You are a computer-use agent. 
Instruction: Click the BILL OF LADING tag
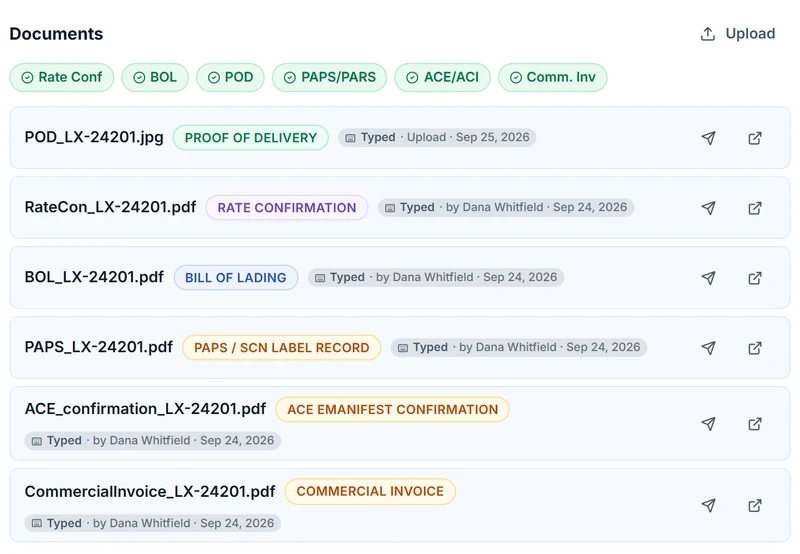pos(236,278)
